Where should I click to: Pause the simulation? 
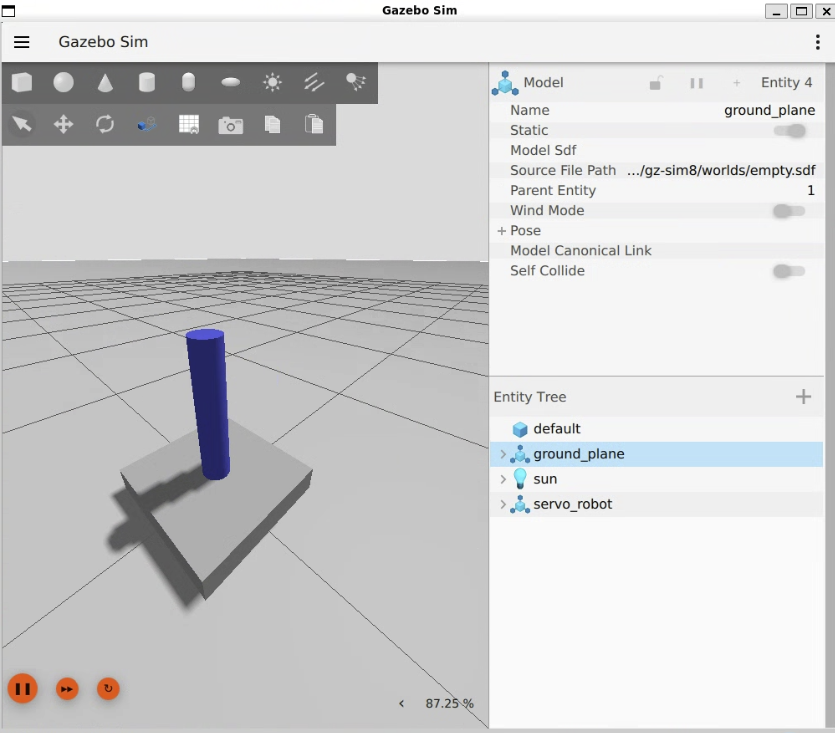[x=23, y=689]
